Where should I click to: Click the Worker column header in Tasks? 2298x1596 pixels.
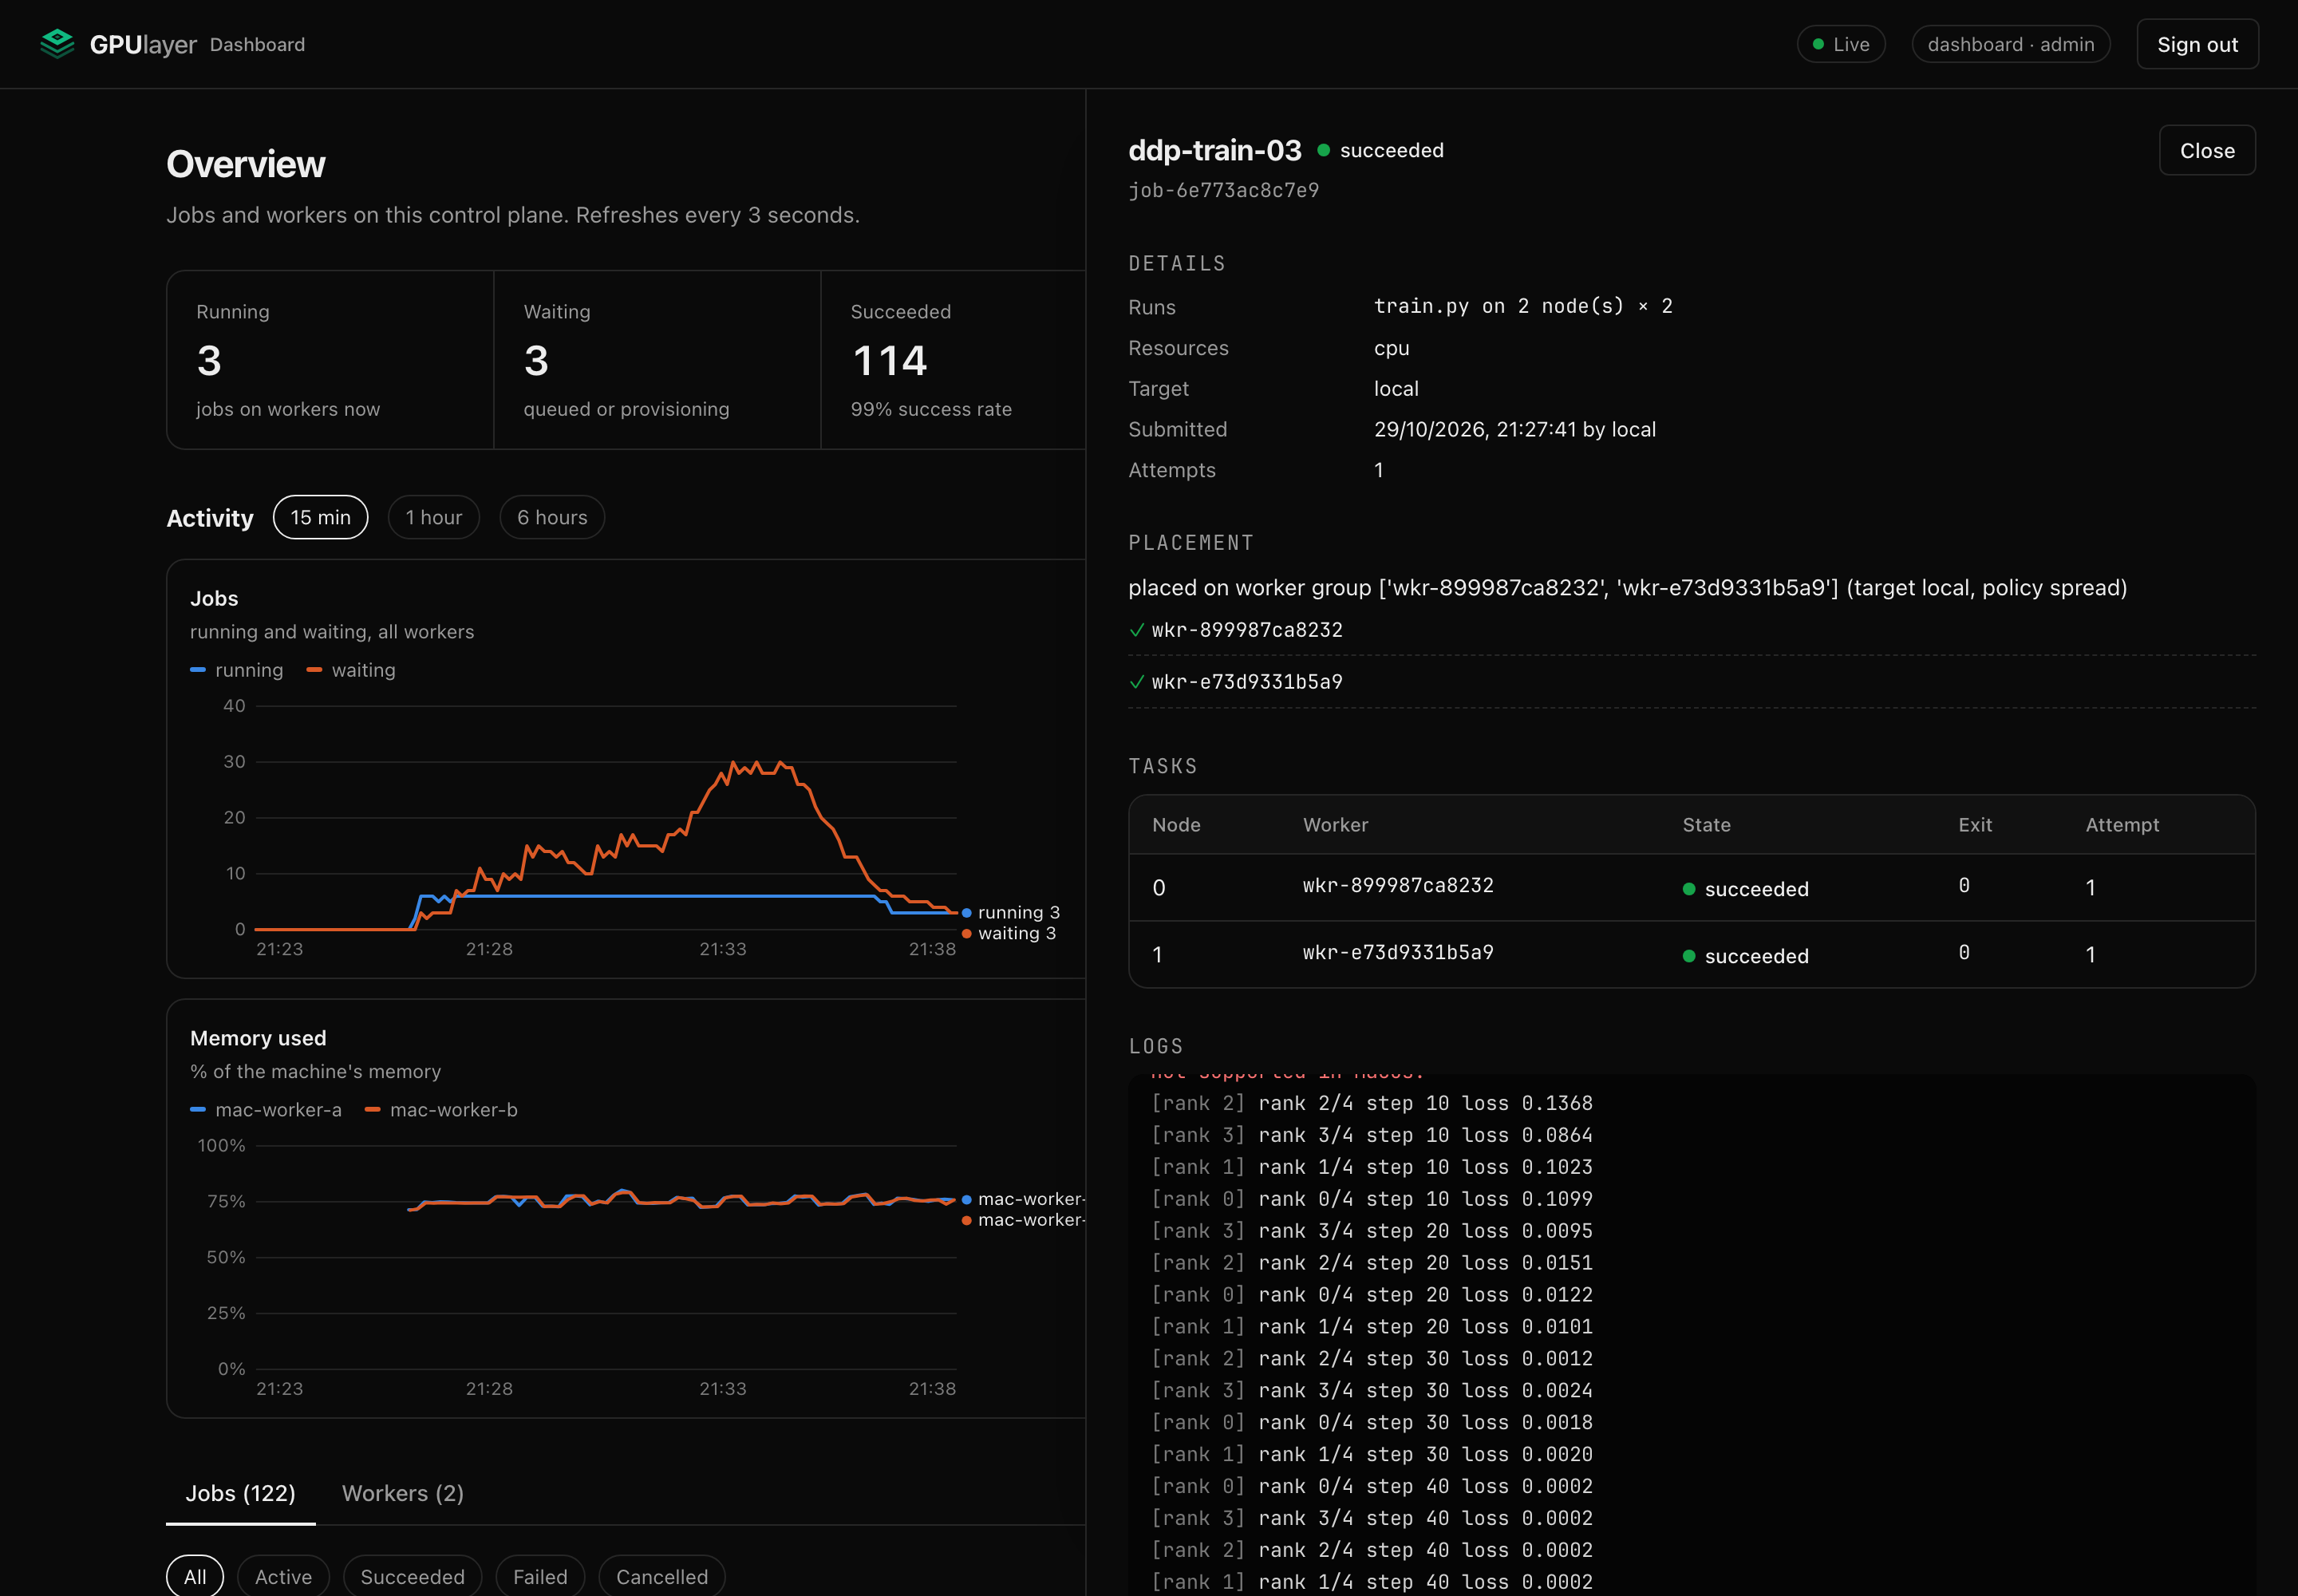tap(1335, 825)
